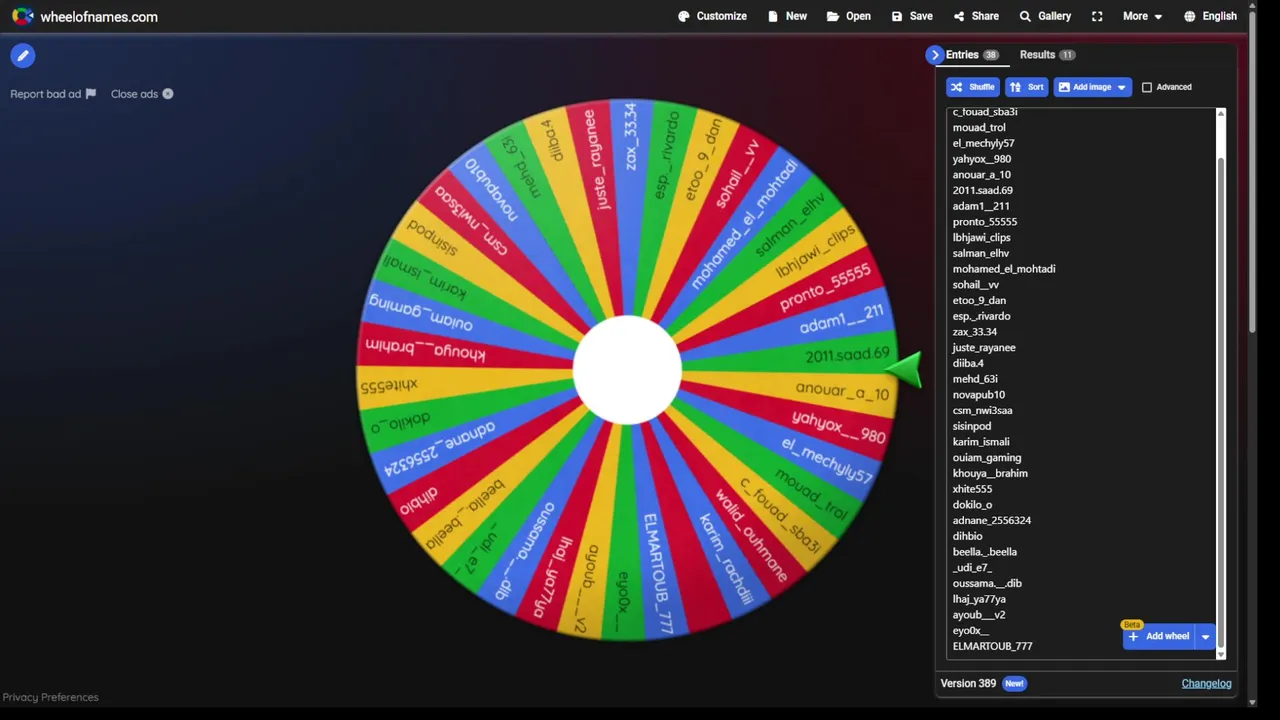
Task: Click the Sort button
Action: pyautogui.click(x=1027, y=87)
